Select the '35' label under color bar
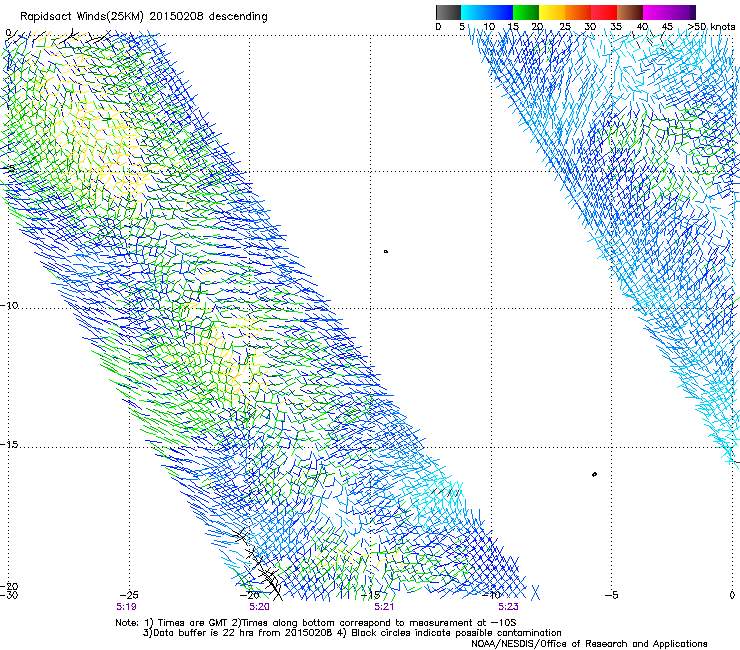This screenshot has height=650, width=740. pyautogui.click(x=616, y=27)
